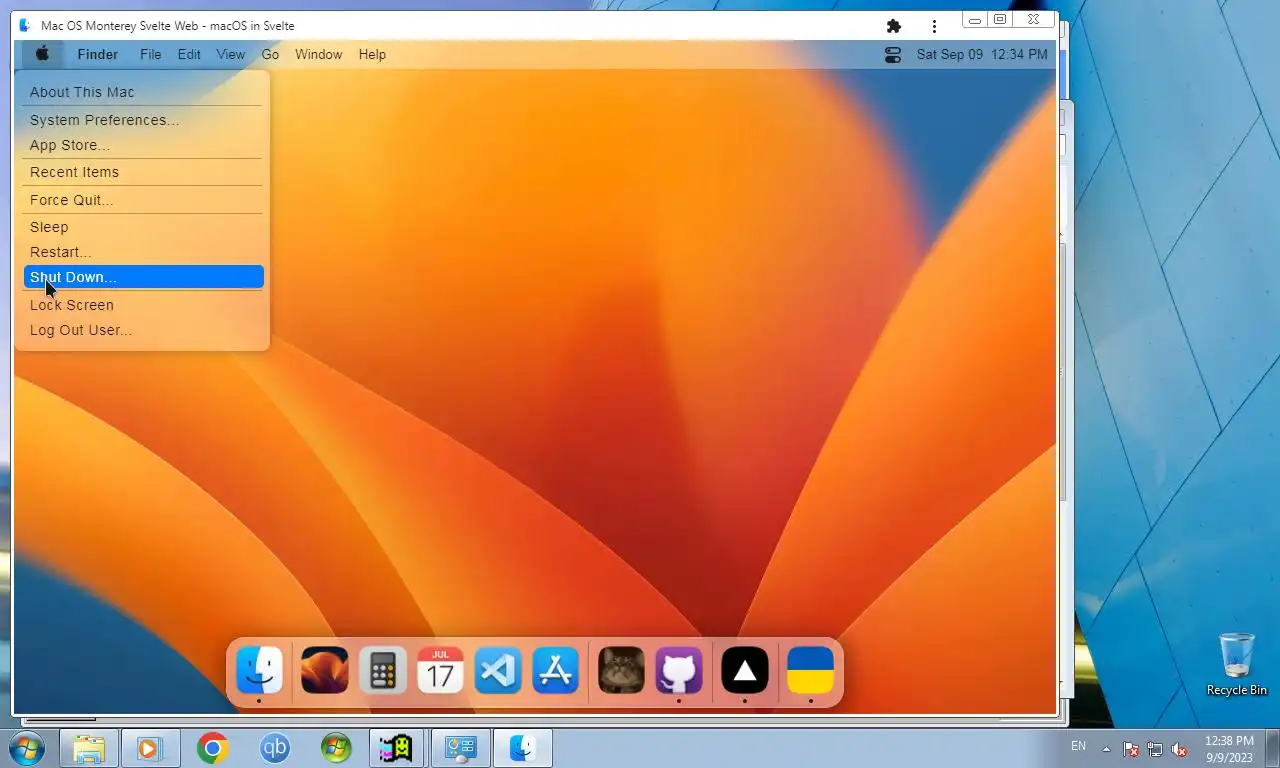This screenshot has height=768, width=1280.
Task: Open the browser three-dot menu
Action: (934, 26)
